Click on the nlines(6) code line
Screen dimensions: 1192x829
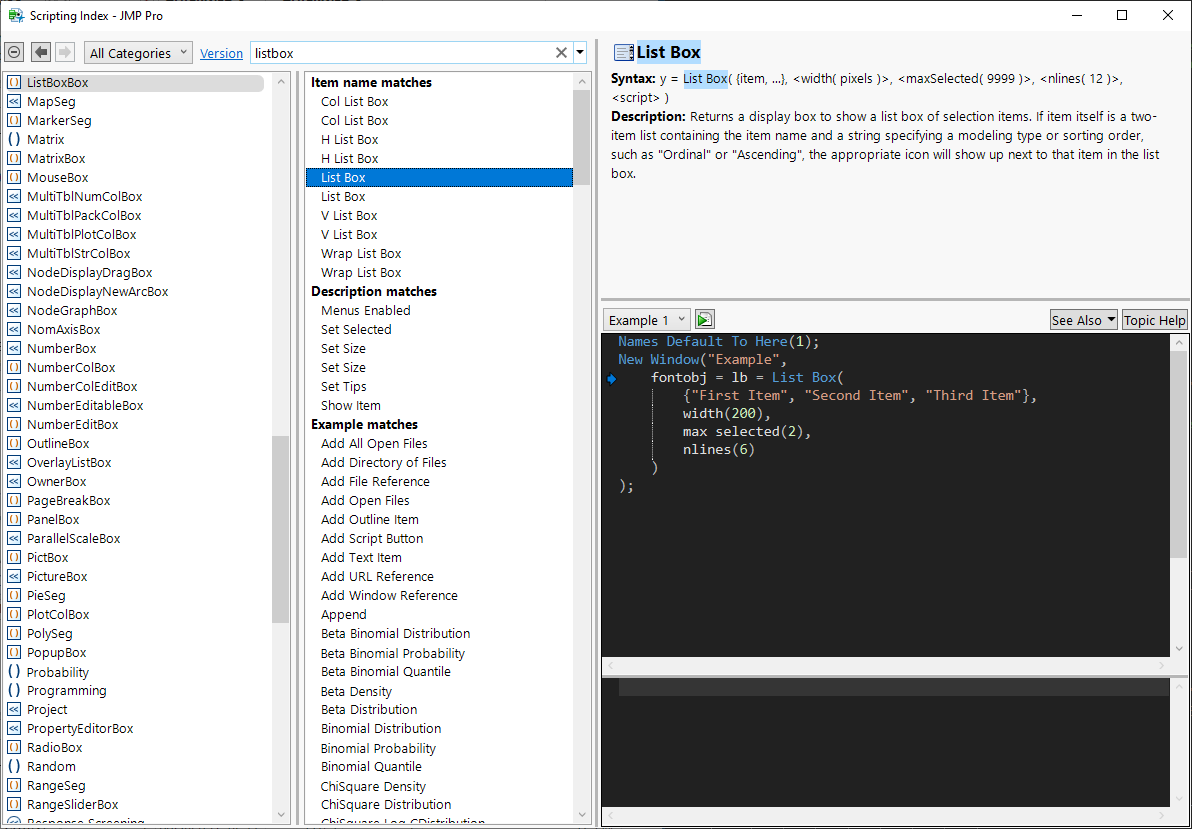coord(718,449)
